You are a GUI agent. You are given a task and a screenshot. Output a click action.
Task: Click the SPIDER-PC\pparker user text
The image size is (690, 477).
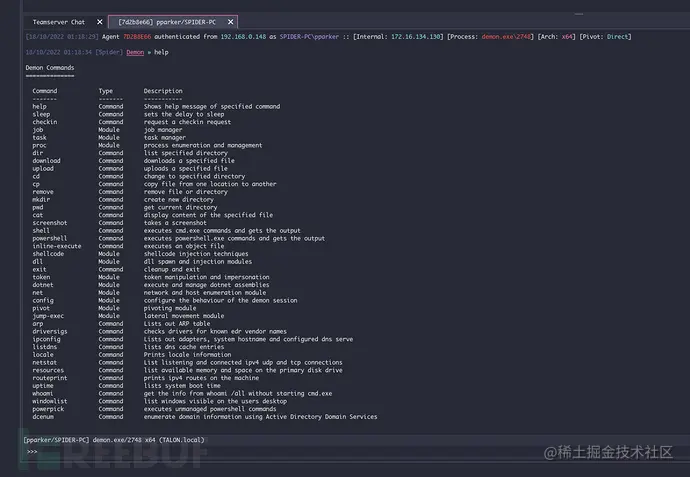pos(309,37)
